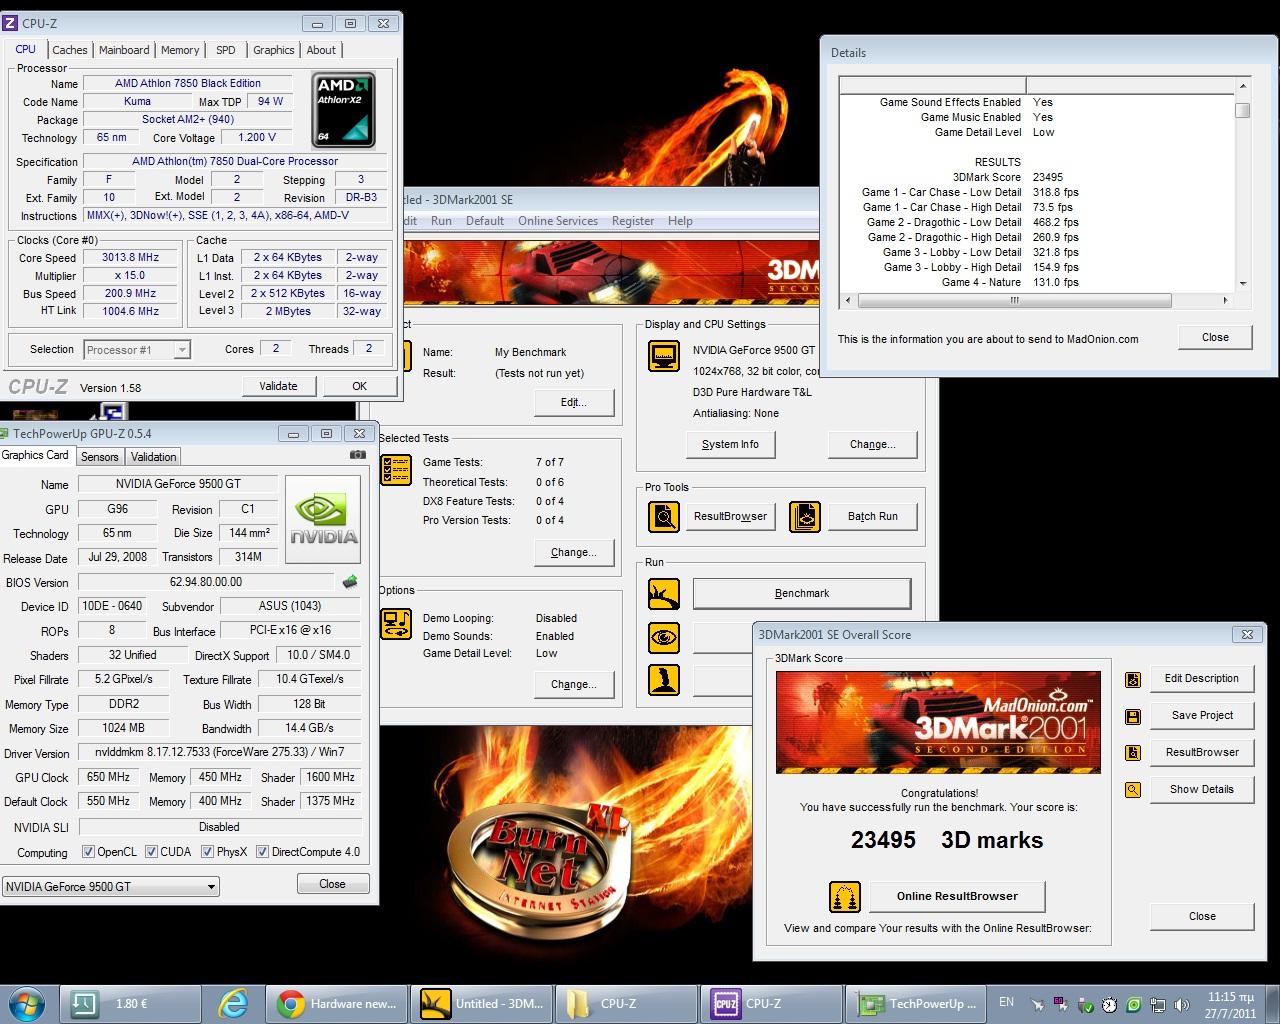This screenshot has height=1024, width=1280.
Task: Click the ResultBrowser icon in Overall Score window
Action: [x=1133, y=753]
